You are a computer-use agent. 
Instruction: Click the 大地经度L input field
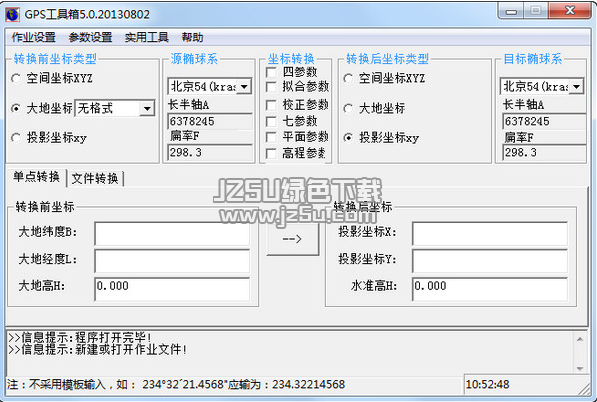(172, 261)
